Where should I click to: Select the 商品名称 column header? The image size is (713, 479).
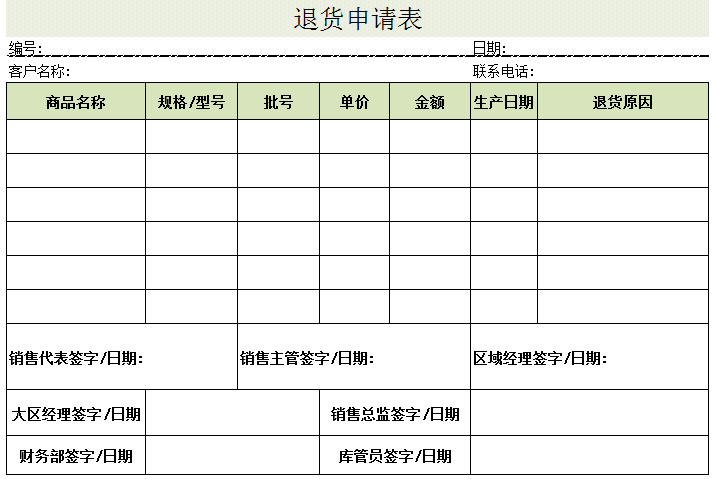click(76, 101)
